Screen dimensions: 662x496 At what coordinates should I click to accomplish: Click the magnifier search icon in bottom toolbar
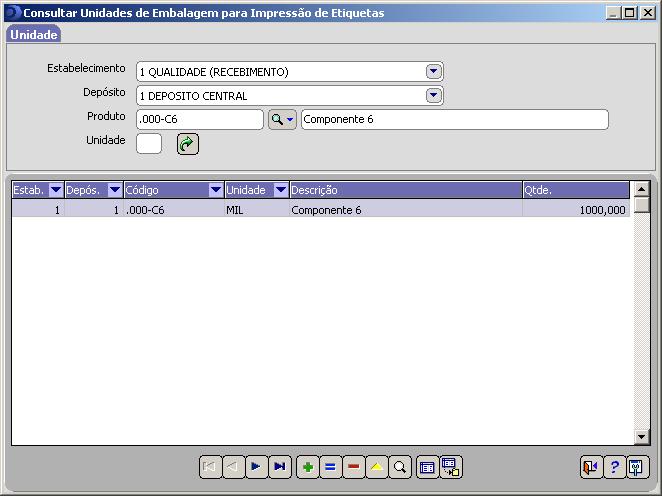tap(400, 467)
